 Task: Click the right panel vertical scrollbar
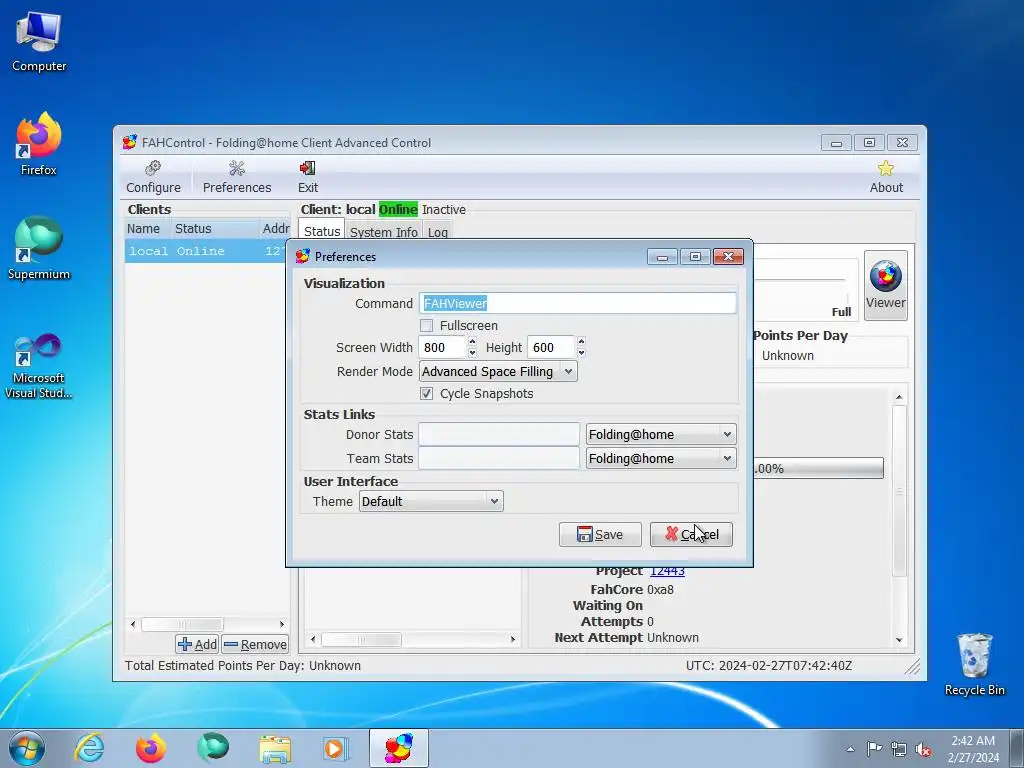pyautogui.click(x=899, y=490)
